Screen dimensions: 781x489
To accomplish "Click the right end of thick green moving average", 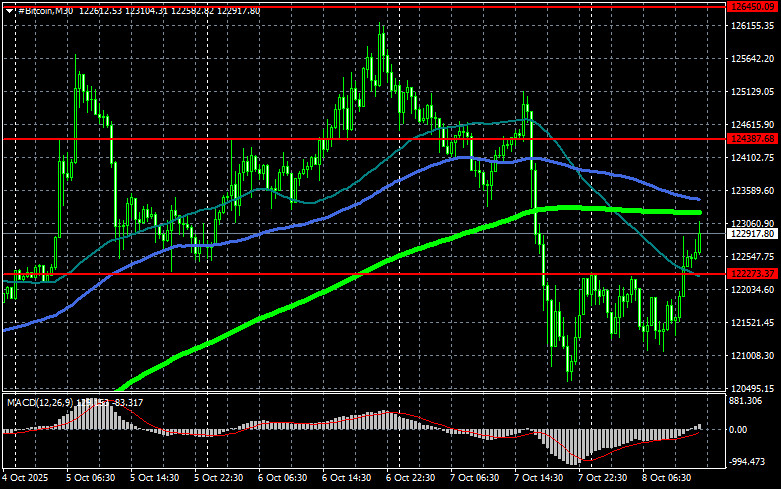I will click(698, 212).
